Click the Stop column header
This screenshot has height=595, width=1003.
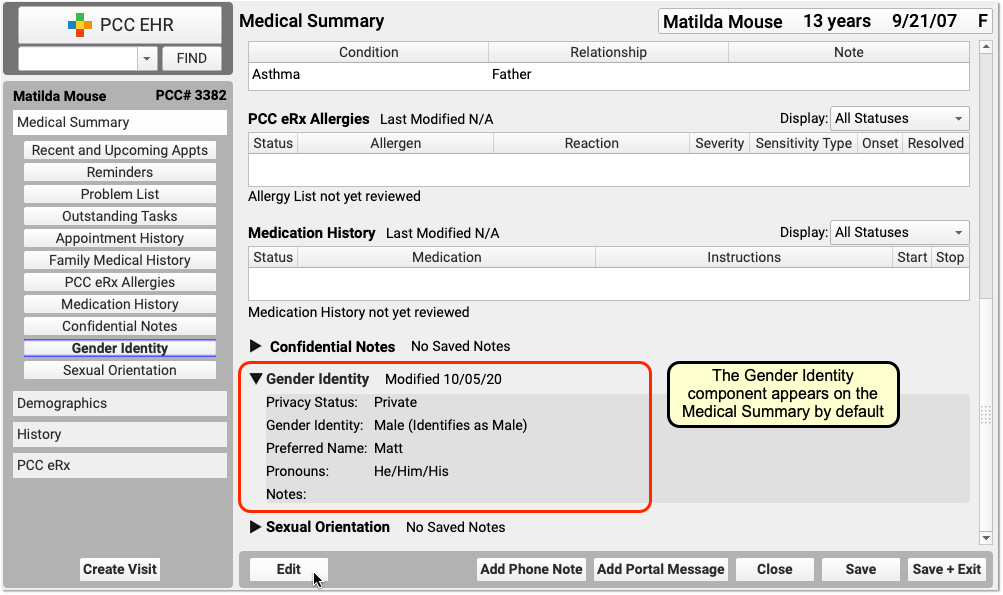(950, 257)
